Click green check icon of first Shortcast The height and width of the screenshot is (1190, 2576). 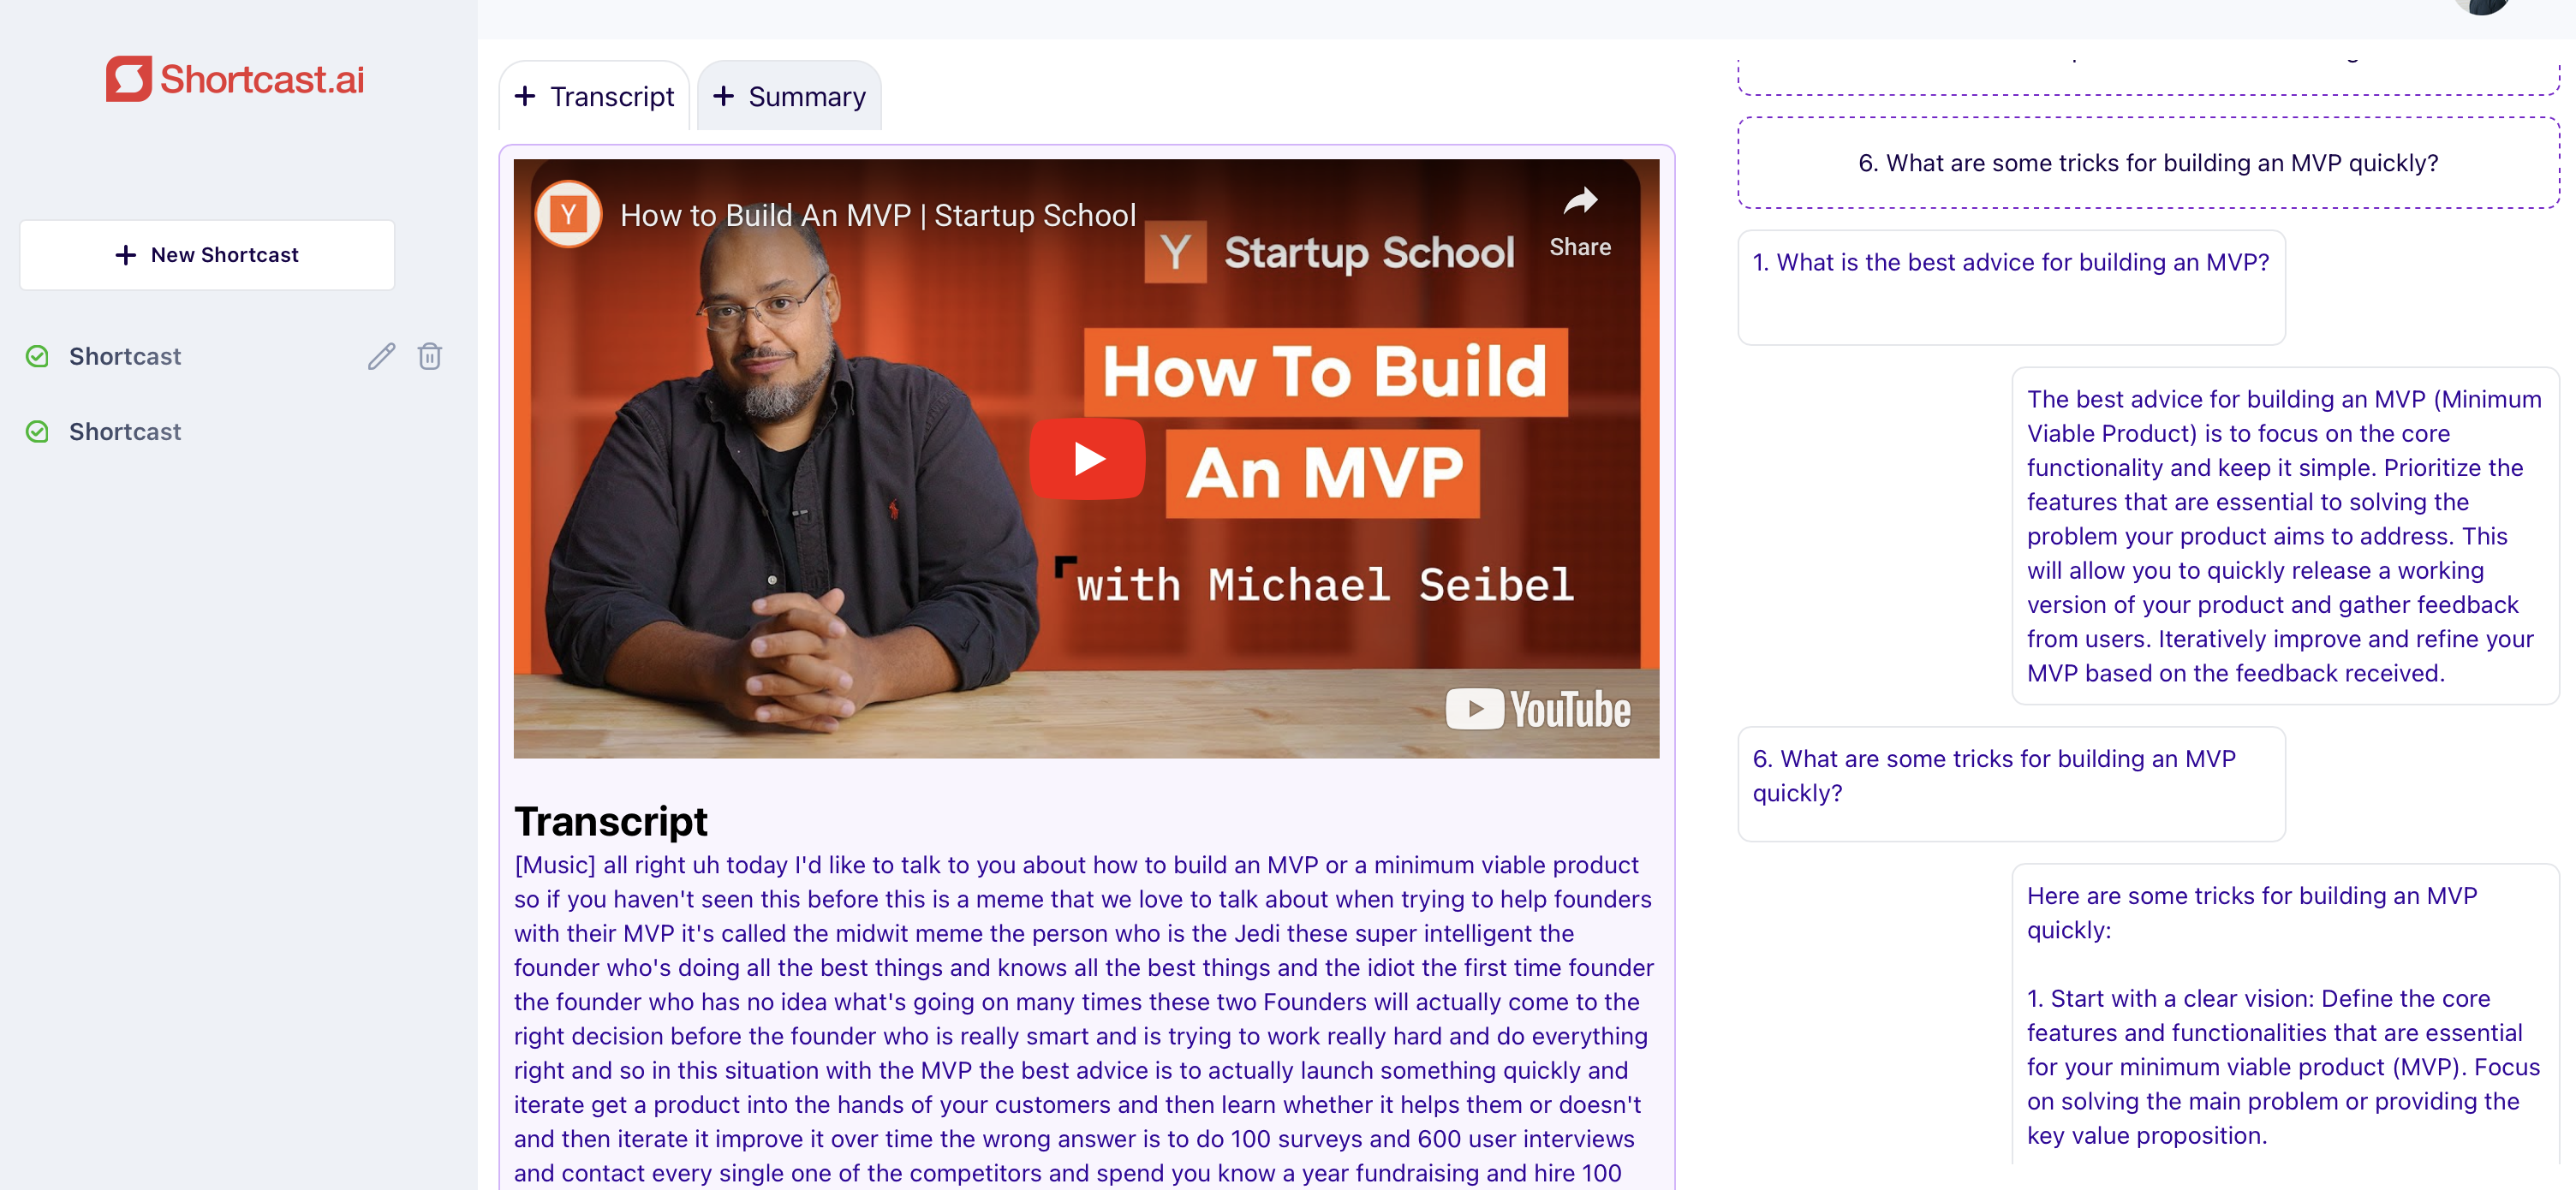37,356
